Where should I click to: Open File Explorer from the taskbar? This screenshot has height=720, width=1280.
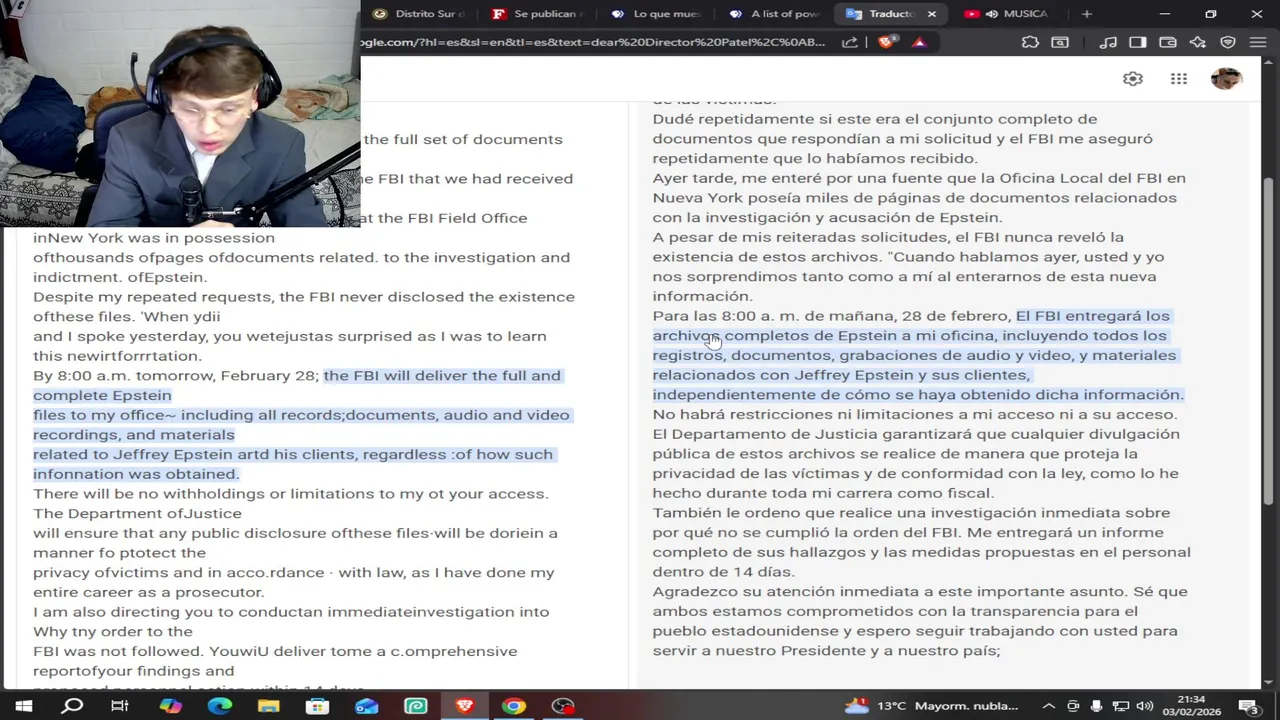268,706
